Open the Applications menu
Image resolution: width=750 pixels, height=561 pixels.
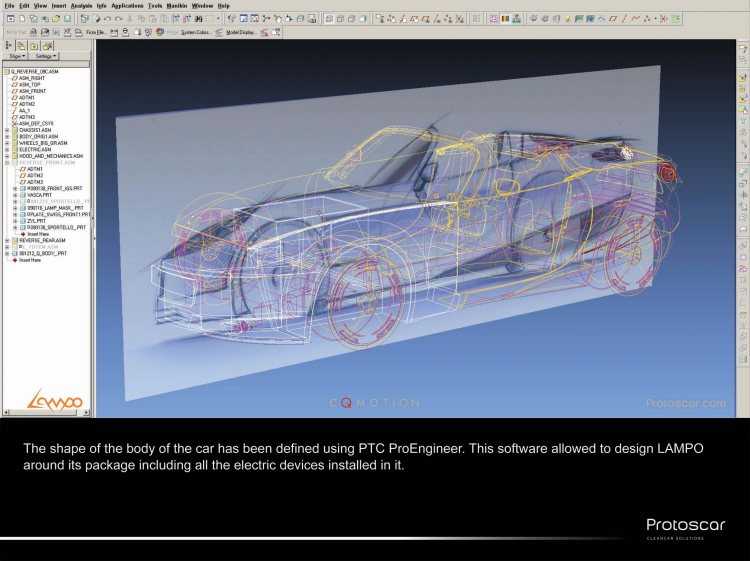pyautogui.click(x=127, y=6)
